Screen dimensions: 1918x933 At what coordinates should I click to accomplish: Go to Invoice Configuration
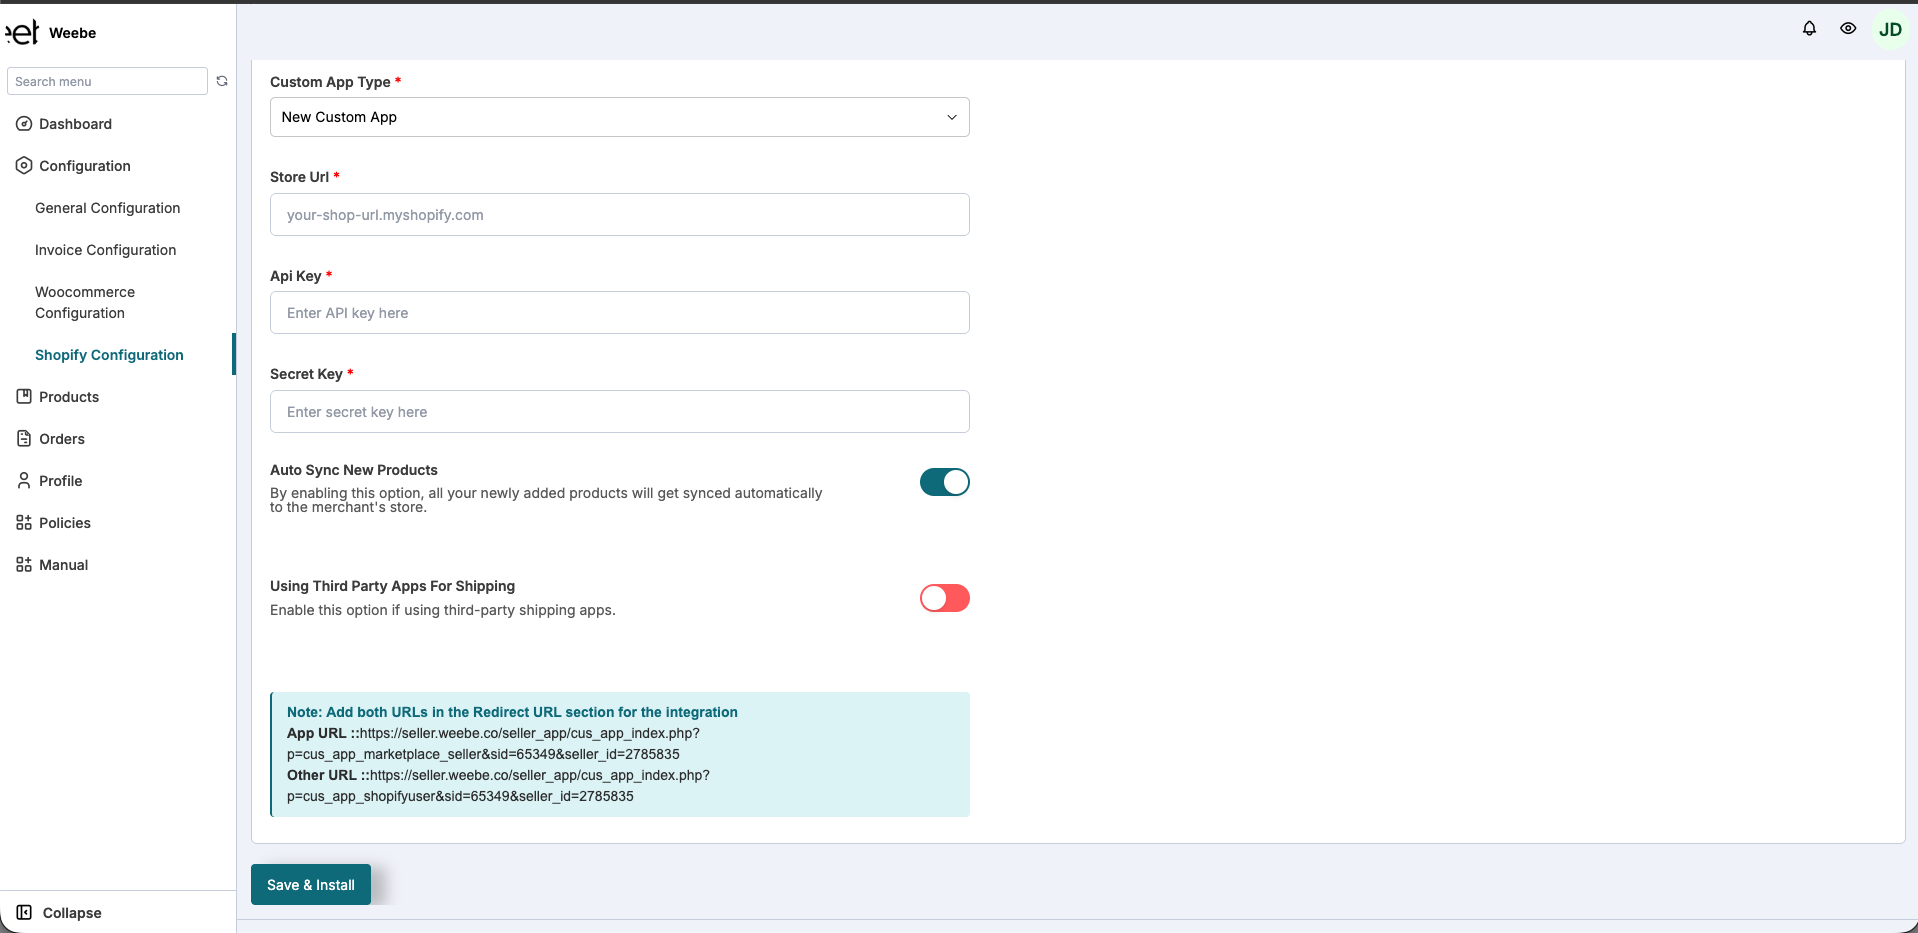point(104,249)
